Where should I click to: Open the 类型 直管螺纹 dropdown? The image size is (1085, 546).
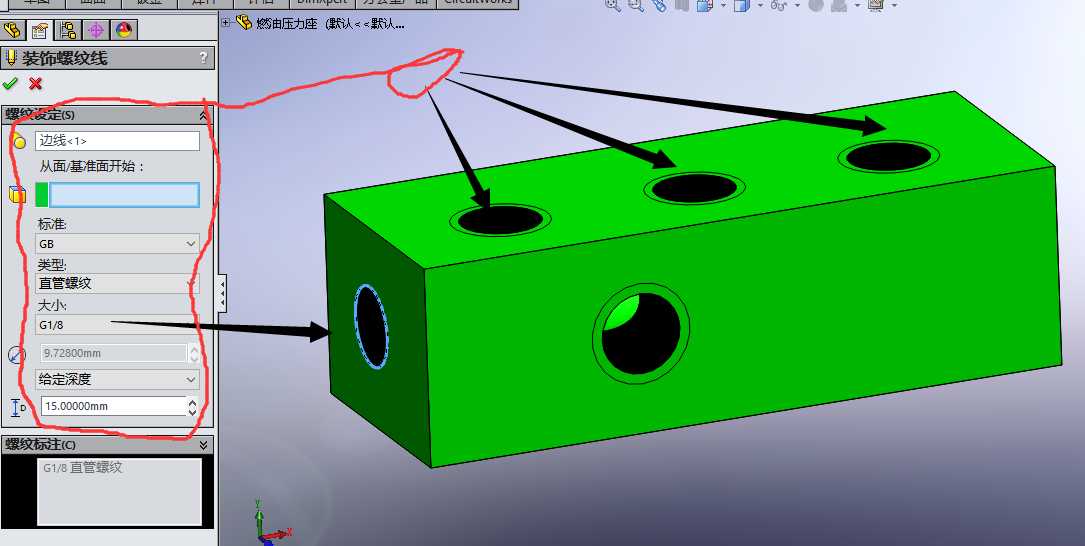click(x=192, y=284)
